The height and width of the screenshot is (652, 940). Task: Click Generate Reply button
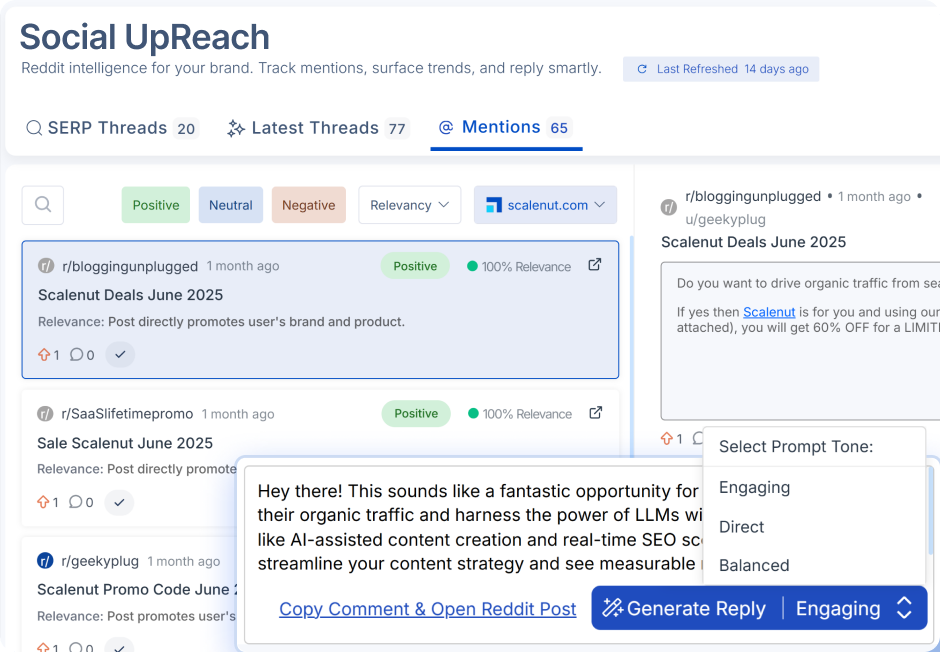pos(686,608)
